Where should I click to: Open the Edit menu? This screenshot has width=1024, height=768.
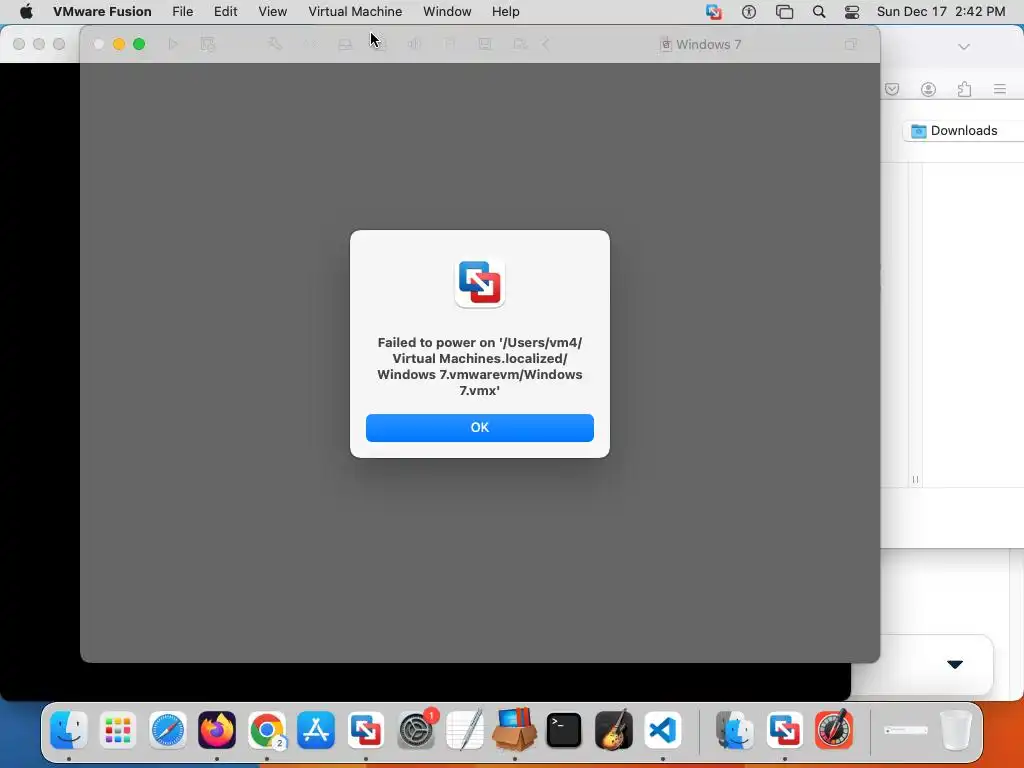click(x=225, y=12)
